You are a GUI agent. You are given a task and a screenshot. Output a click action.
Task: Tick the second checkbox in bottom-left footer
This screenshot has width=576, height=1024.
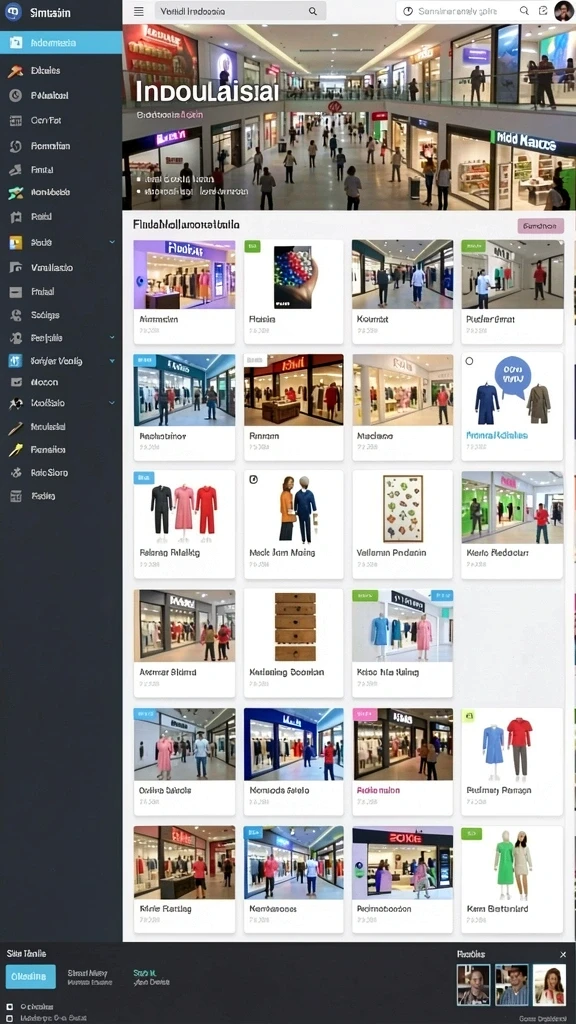tap(10, 1017)
